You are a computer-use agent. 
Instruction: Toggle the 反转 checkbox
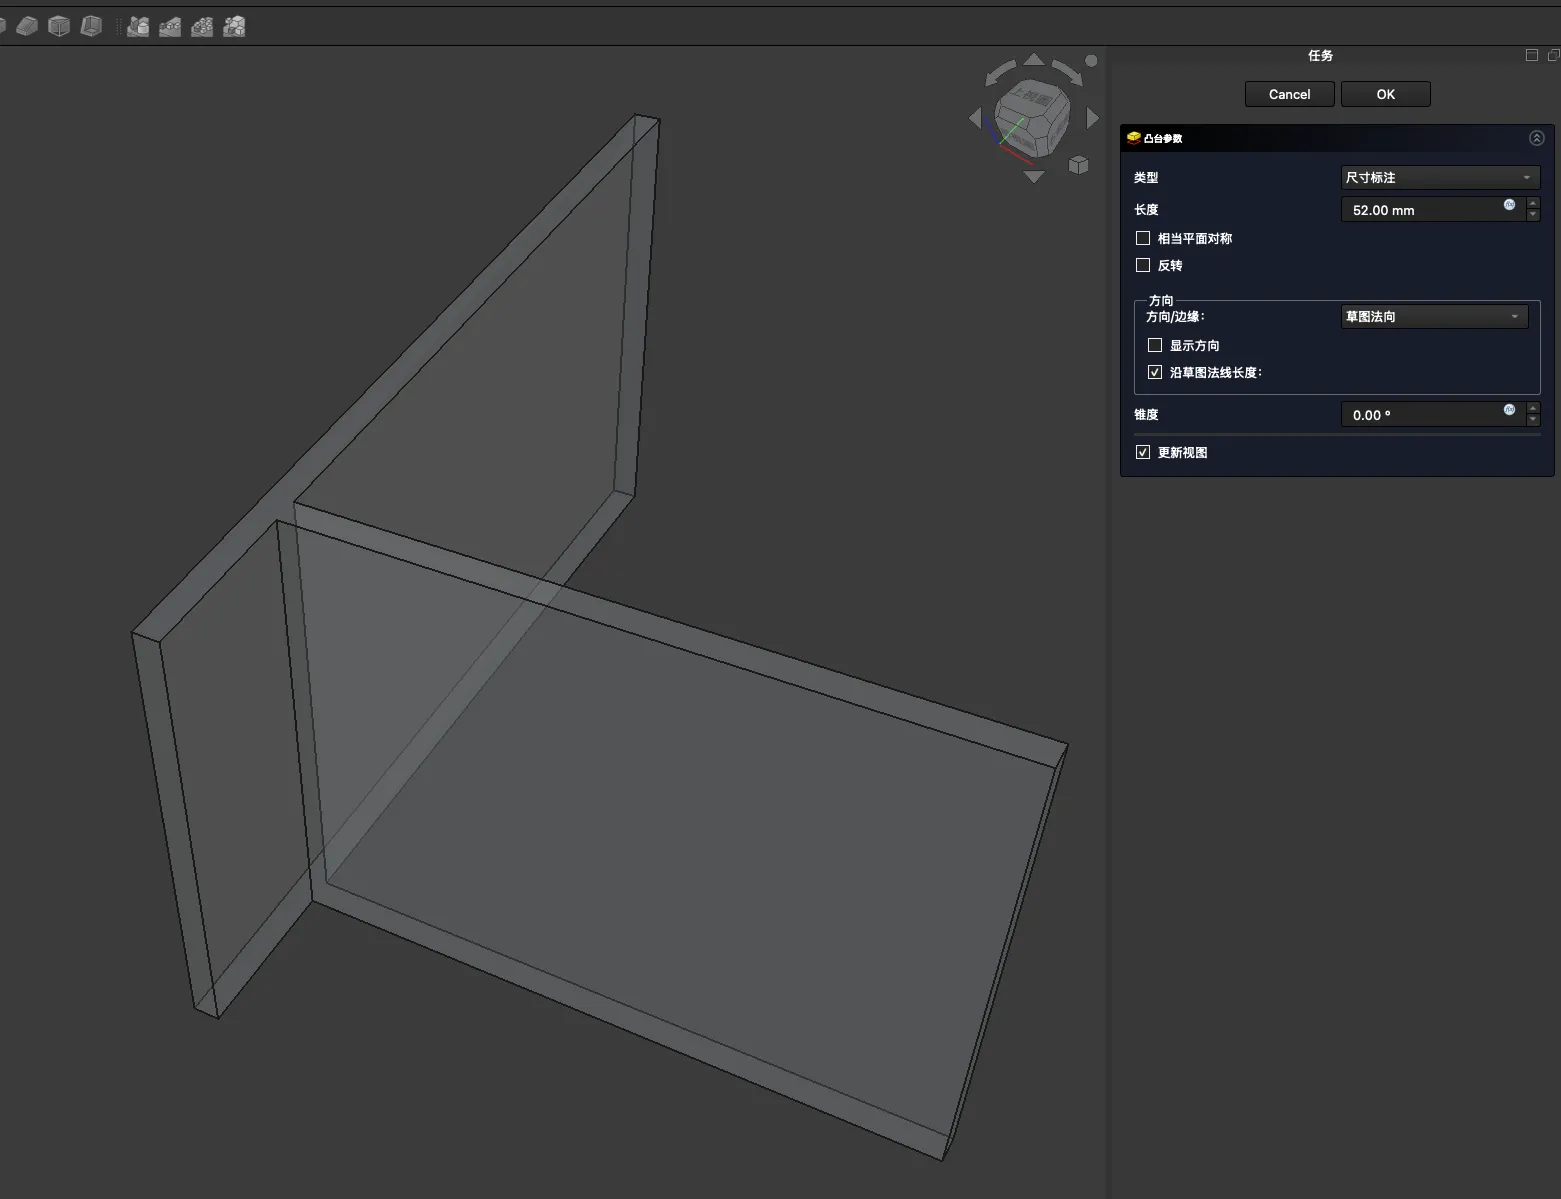[x=1143, y=265]
